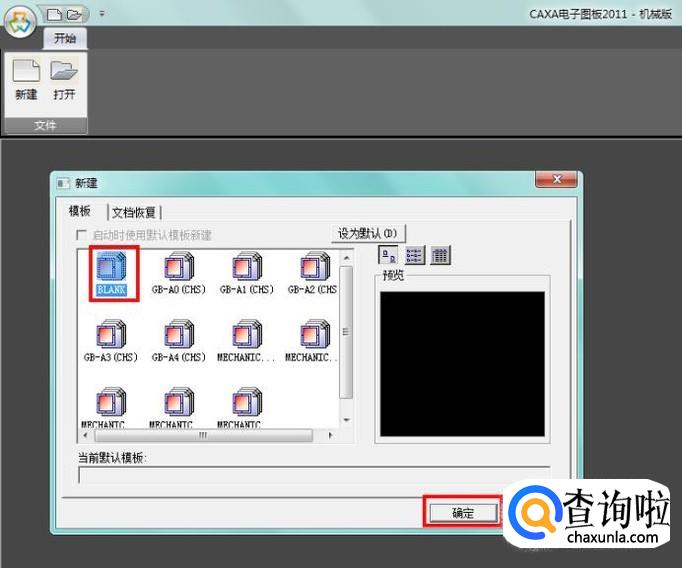Click the black template preview area
Viewport: 682px width, 568px height.
462,364
